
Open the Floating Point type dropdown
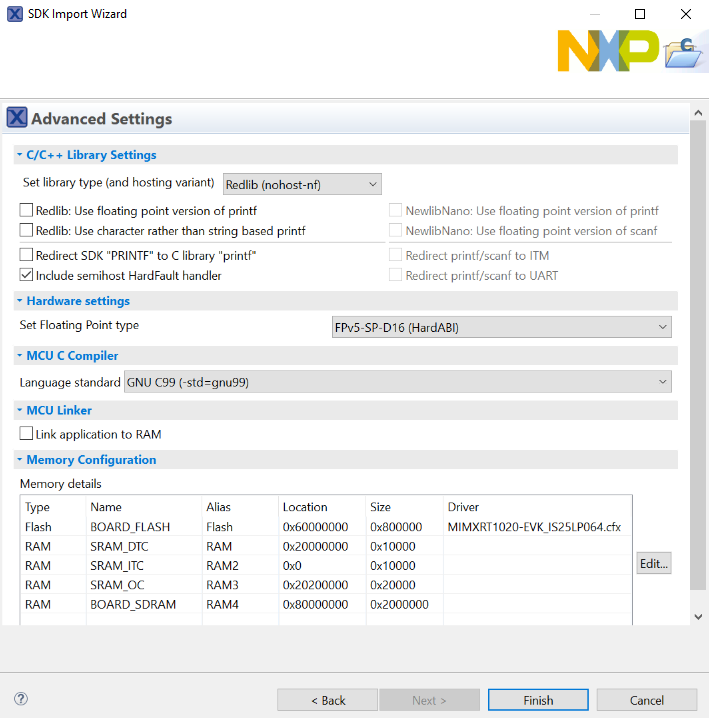tap(501, 327)
